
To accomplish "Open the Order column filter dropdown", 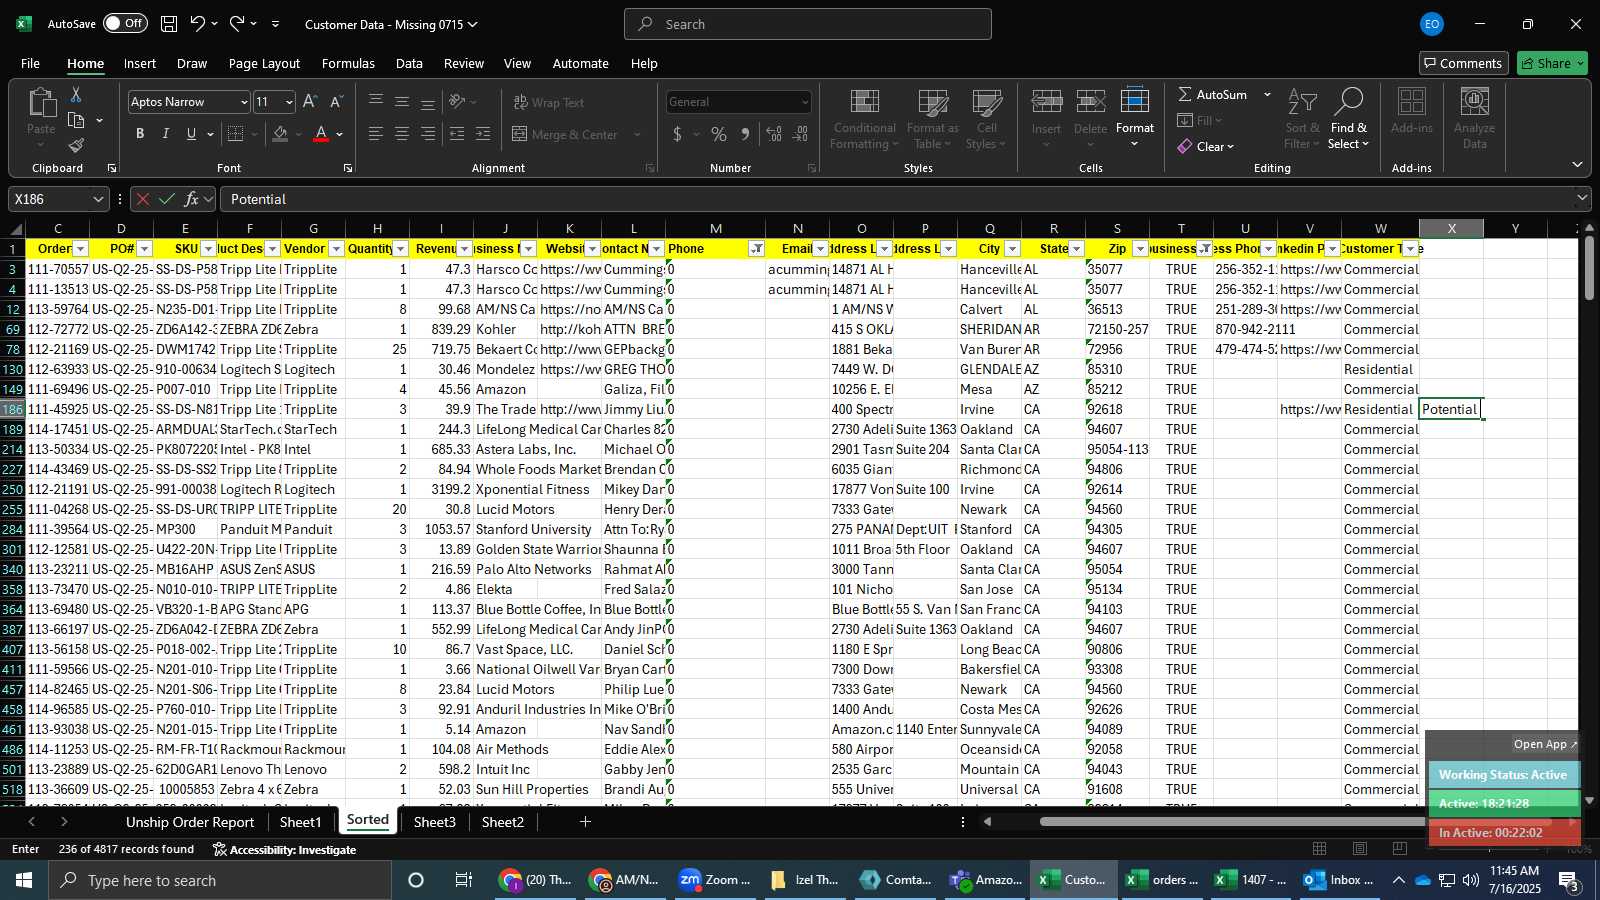I will 81,249.
